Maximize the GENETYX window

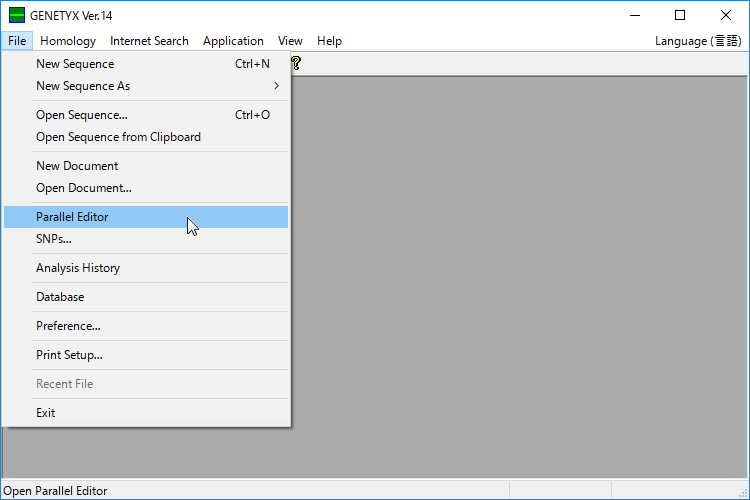pos(680,15)
